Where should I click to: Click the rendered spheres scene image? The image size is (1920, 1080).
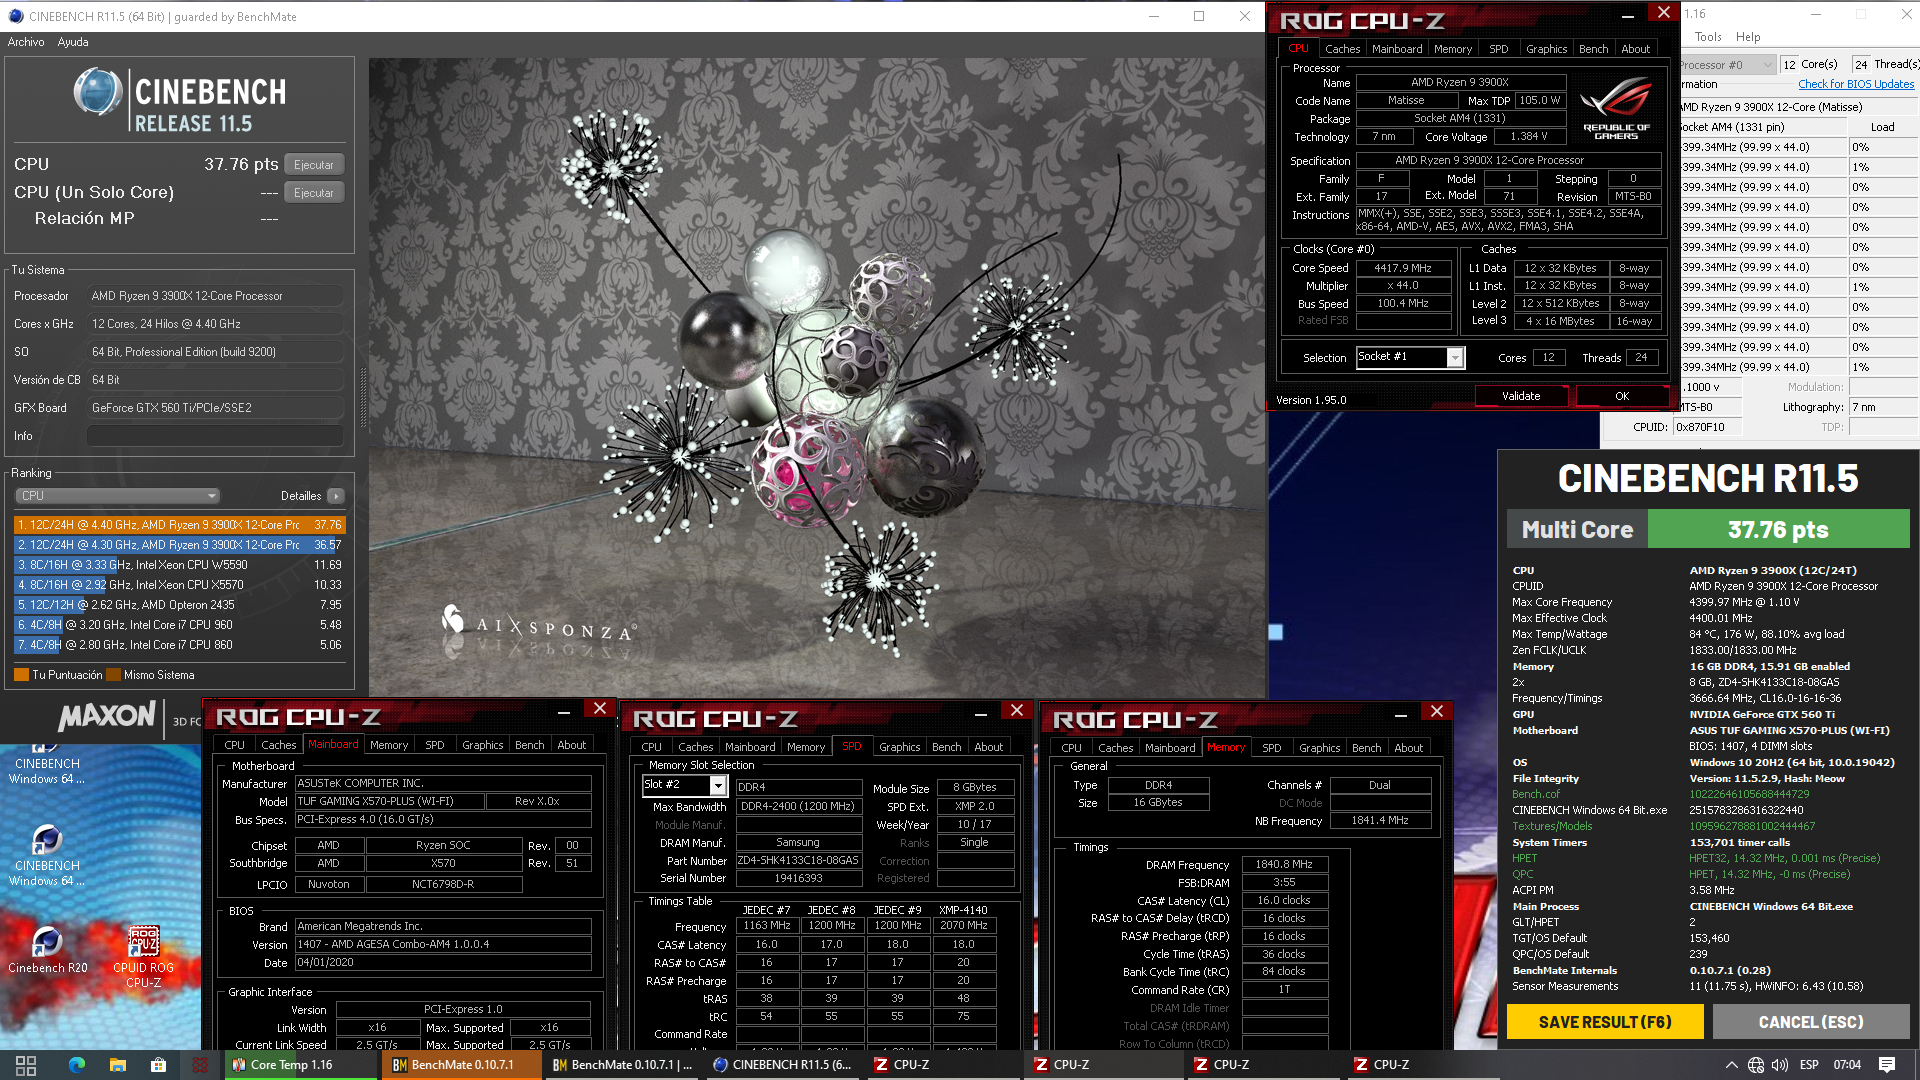[816, 377]
